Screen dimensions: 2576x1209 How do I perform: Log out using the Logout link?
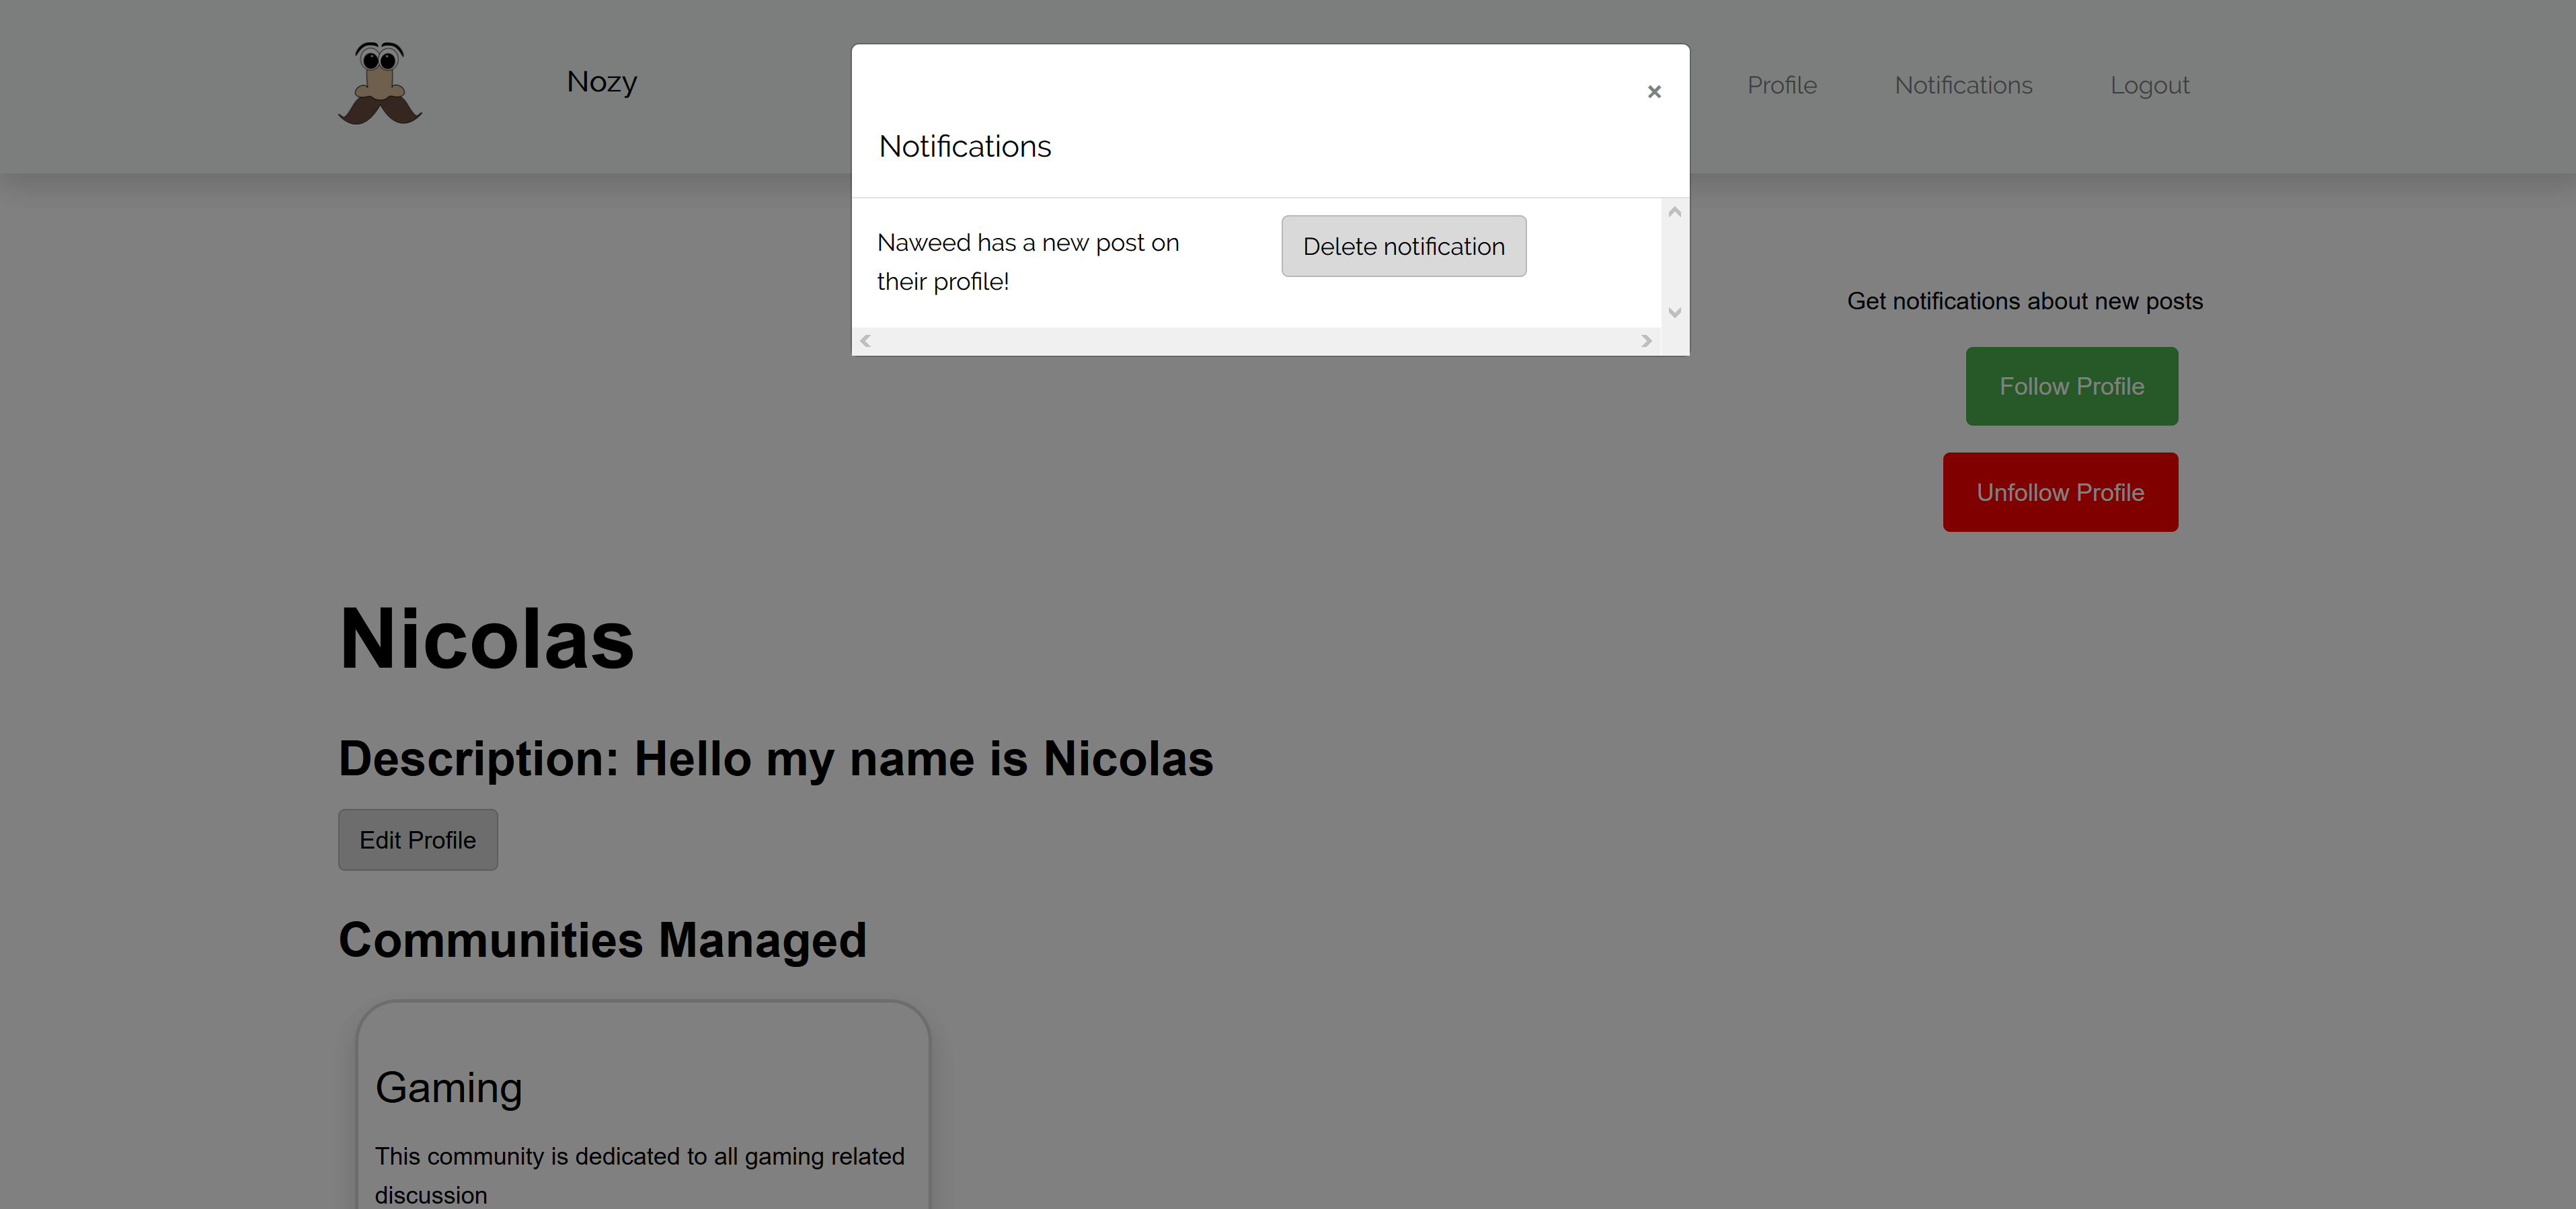2149,86
